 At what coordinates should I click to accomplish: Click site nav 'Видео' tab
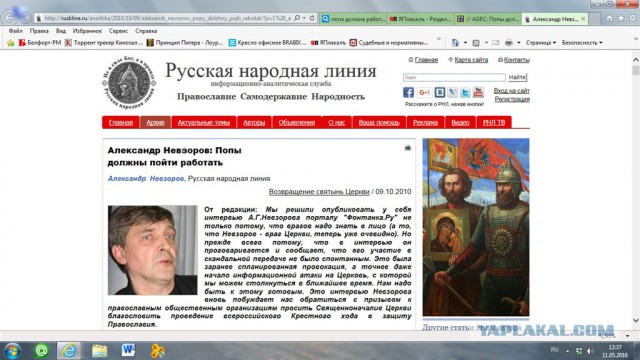pyautogui.click(x=460, y=122)
